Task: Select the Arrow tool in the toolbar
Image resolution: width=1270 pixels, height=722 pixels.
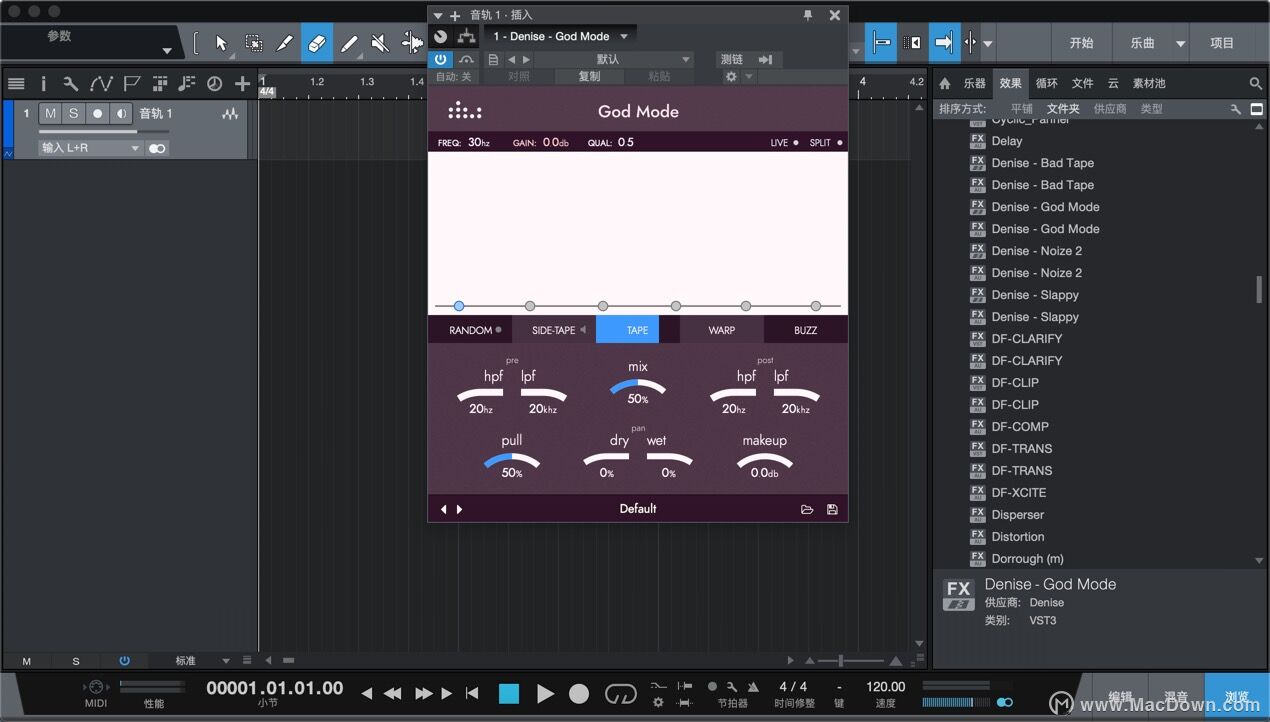Action: point(222,43)
